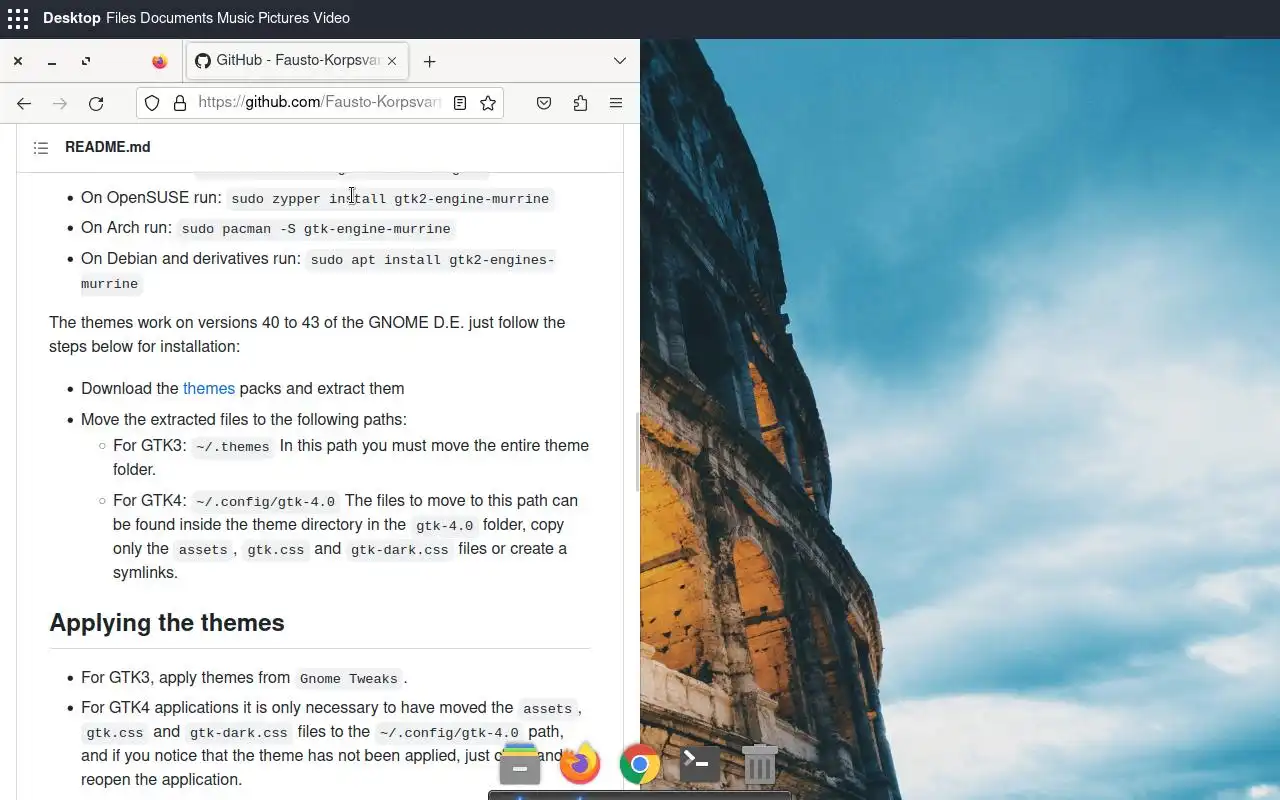The width and height of the screenshot is (1280, 800).
Task: Open the Music menu in top bar
Action: click(x=235, y=18)
